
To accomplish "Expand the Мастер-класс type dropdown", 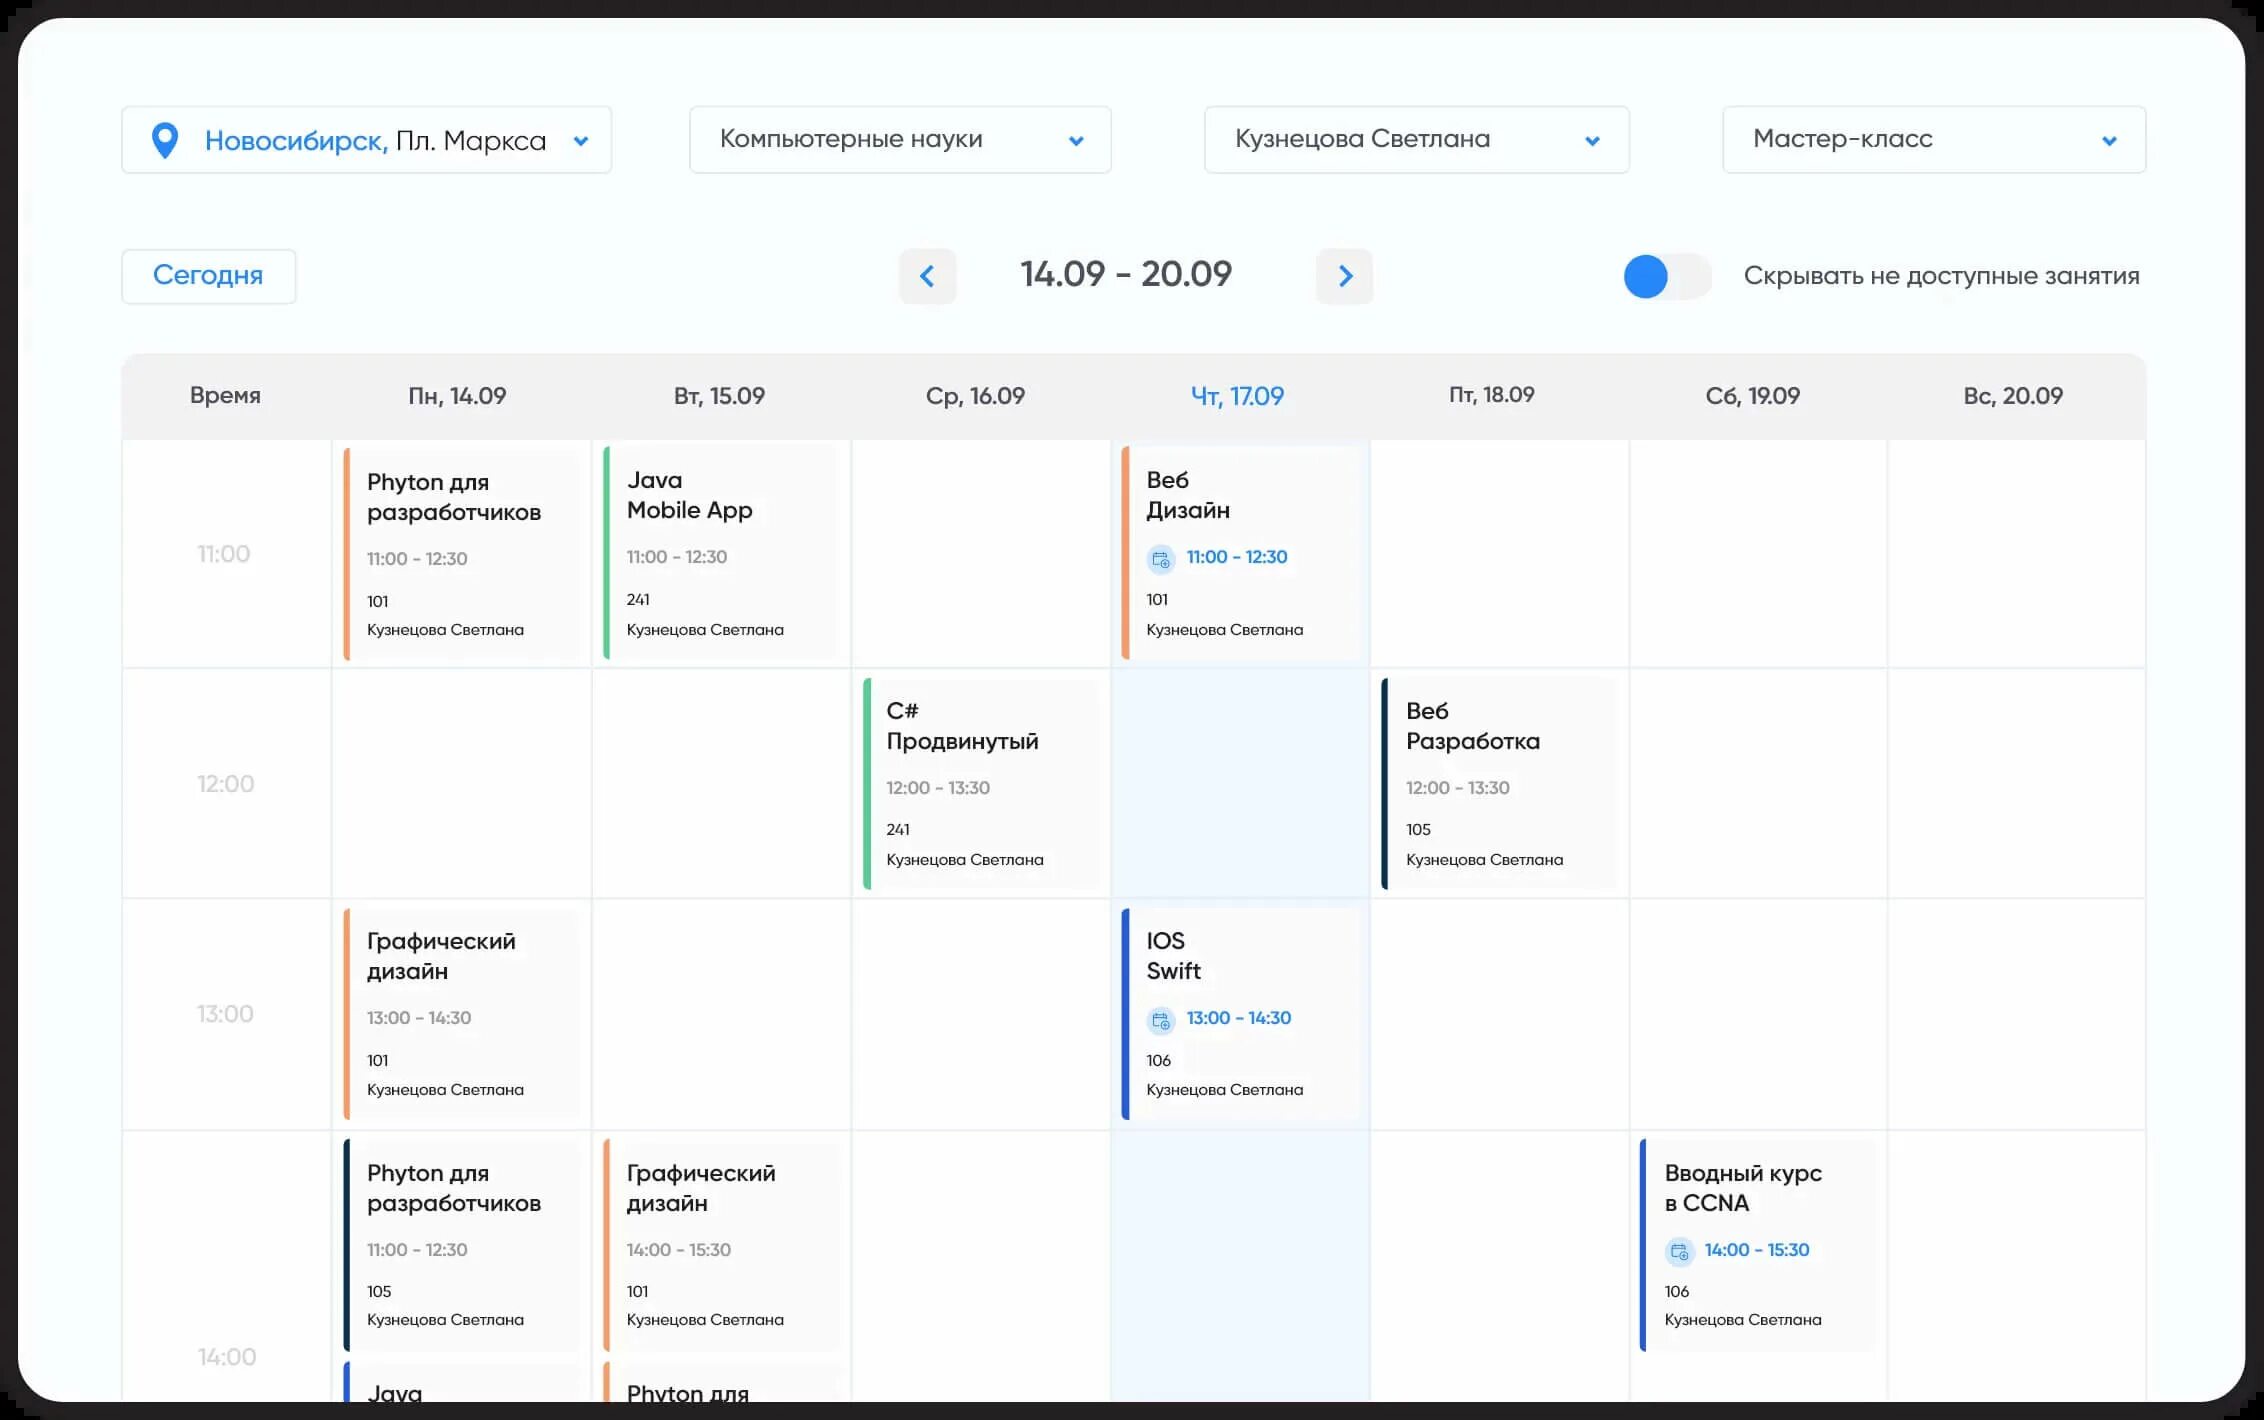I will pyautogui.click(x=1934, y=140).
